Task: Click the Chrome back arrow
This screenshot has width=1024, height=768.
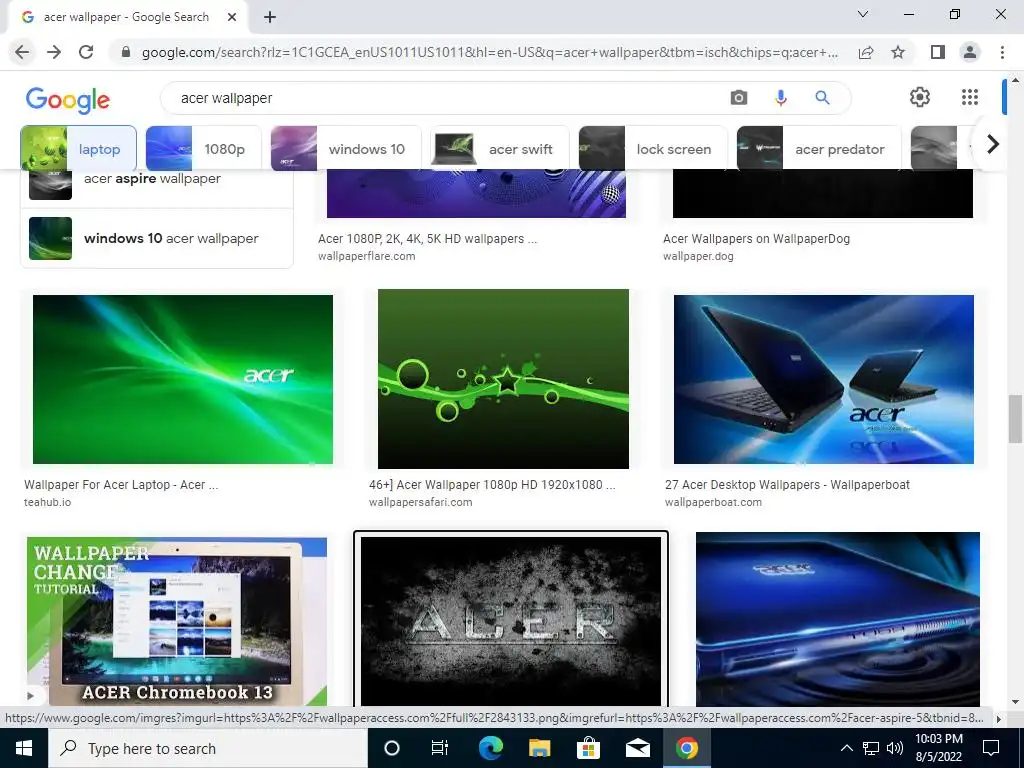Action: (x=22, y=52)
